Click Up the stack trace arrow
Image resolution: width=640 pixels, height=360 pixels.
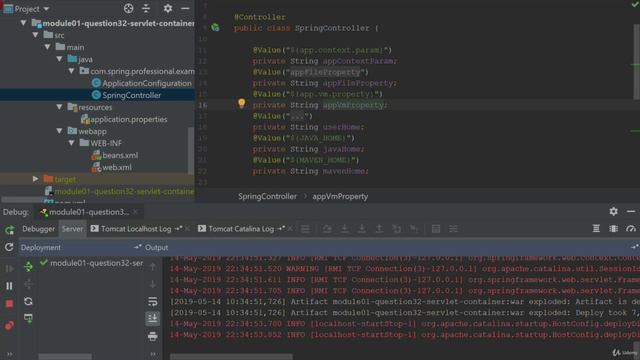153,267
